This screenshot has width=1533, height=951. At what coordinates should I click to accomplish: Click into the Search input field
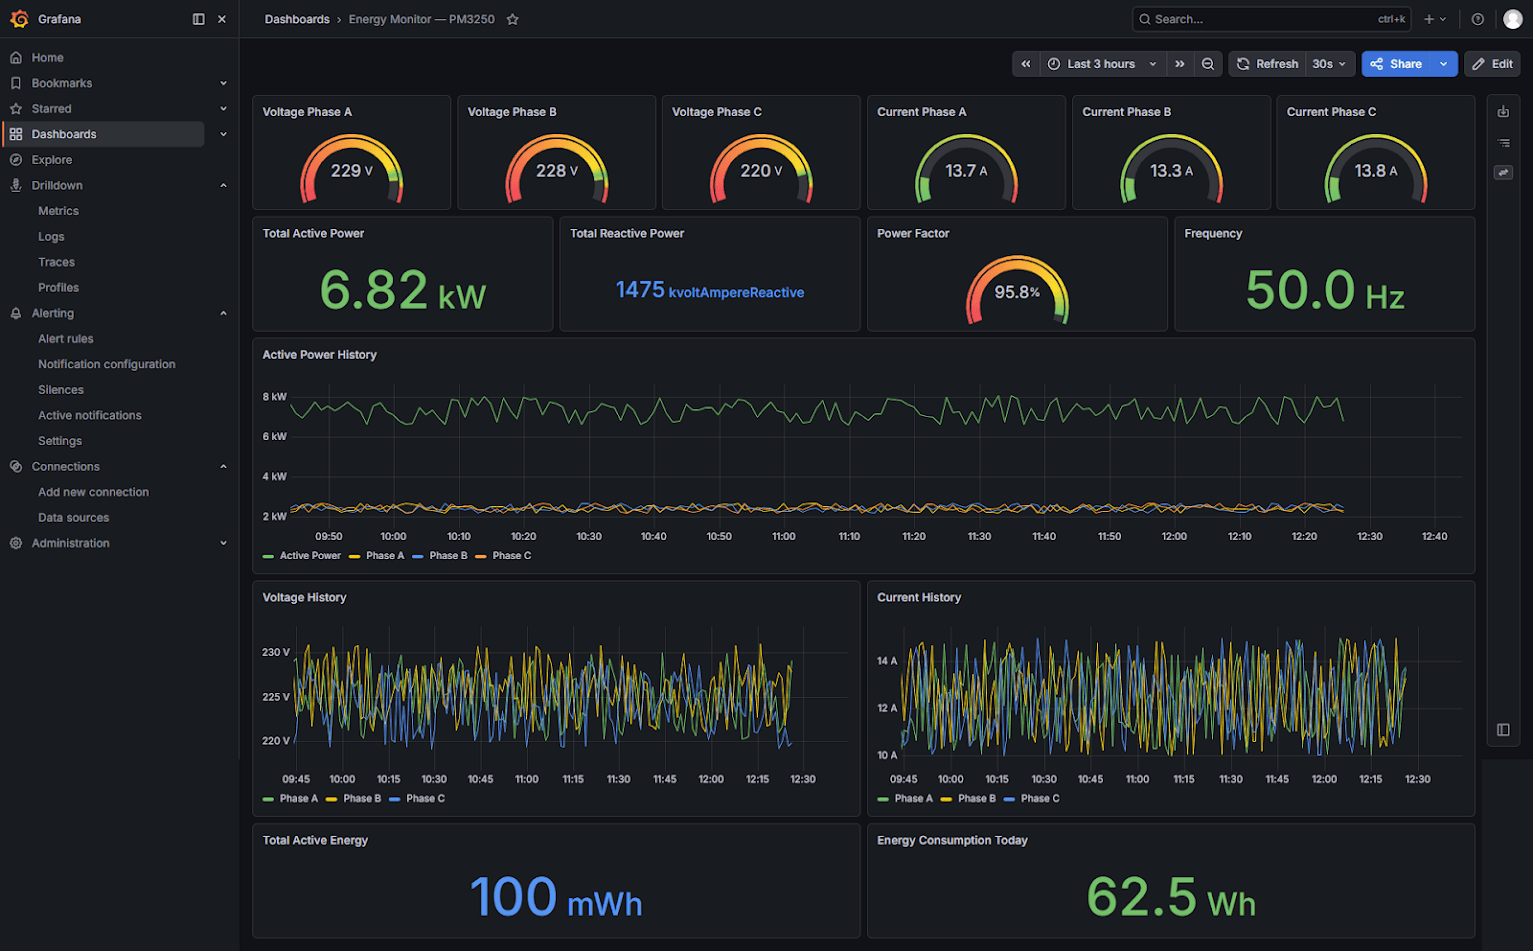[1272, 19]
